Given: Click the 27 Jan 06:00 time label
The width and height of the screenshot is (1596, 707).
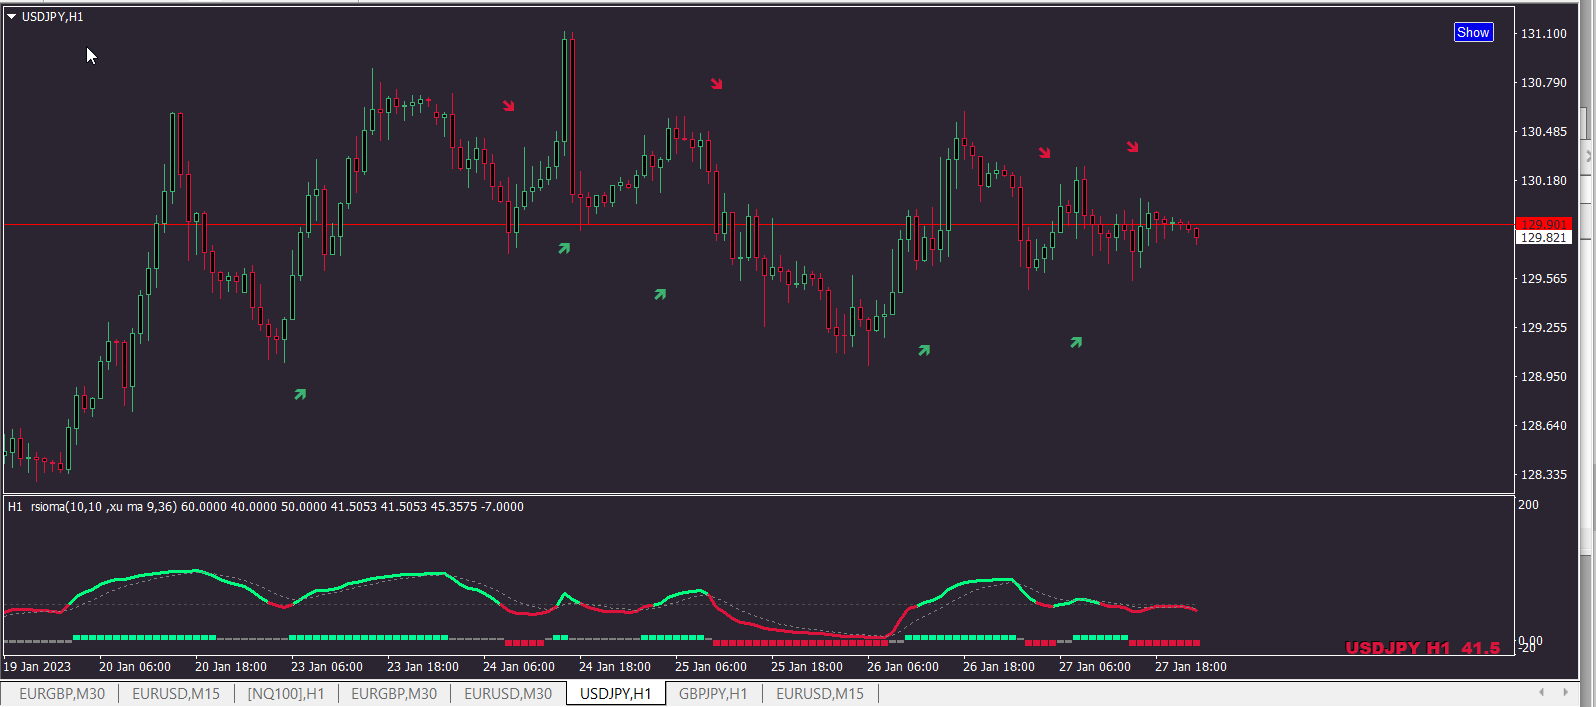Looking at the screenshot, I should [1095, 666].
